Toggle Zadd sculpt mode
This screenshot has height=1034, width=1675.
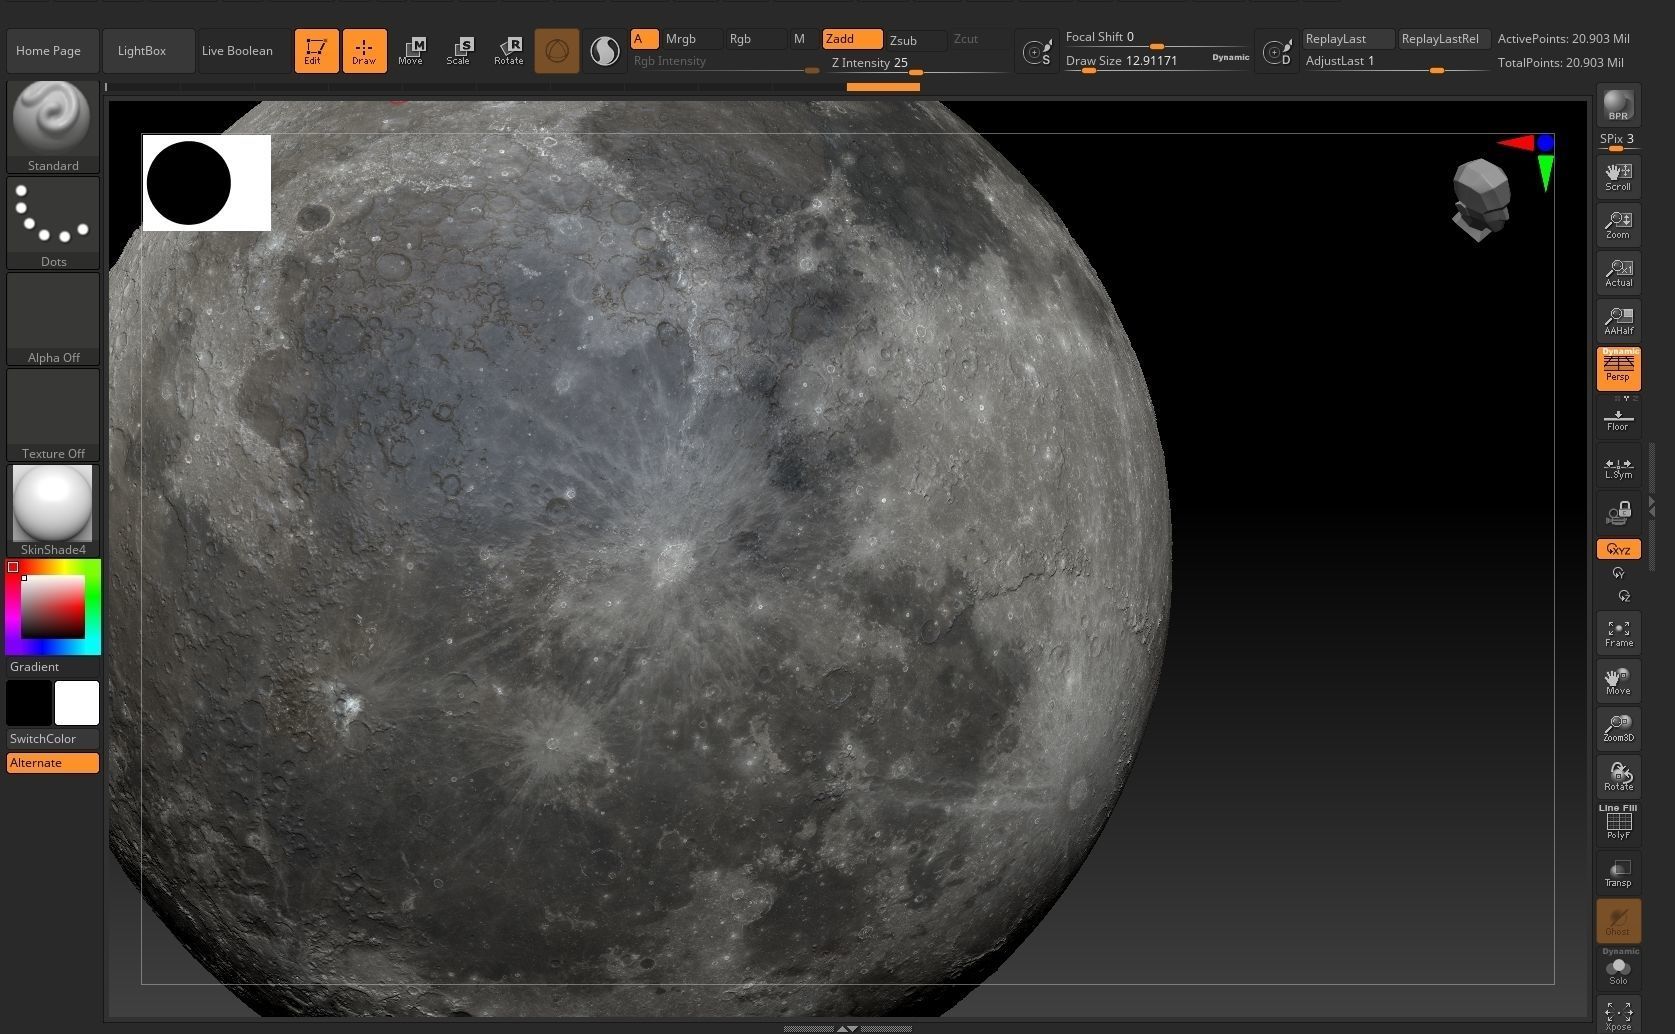tap(852, 39)
